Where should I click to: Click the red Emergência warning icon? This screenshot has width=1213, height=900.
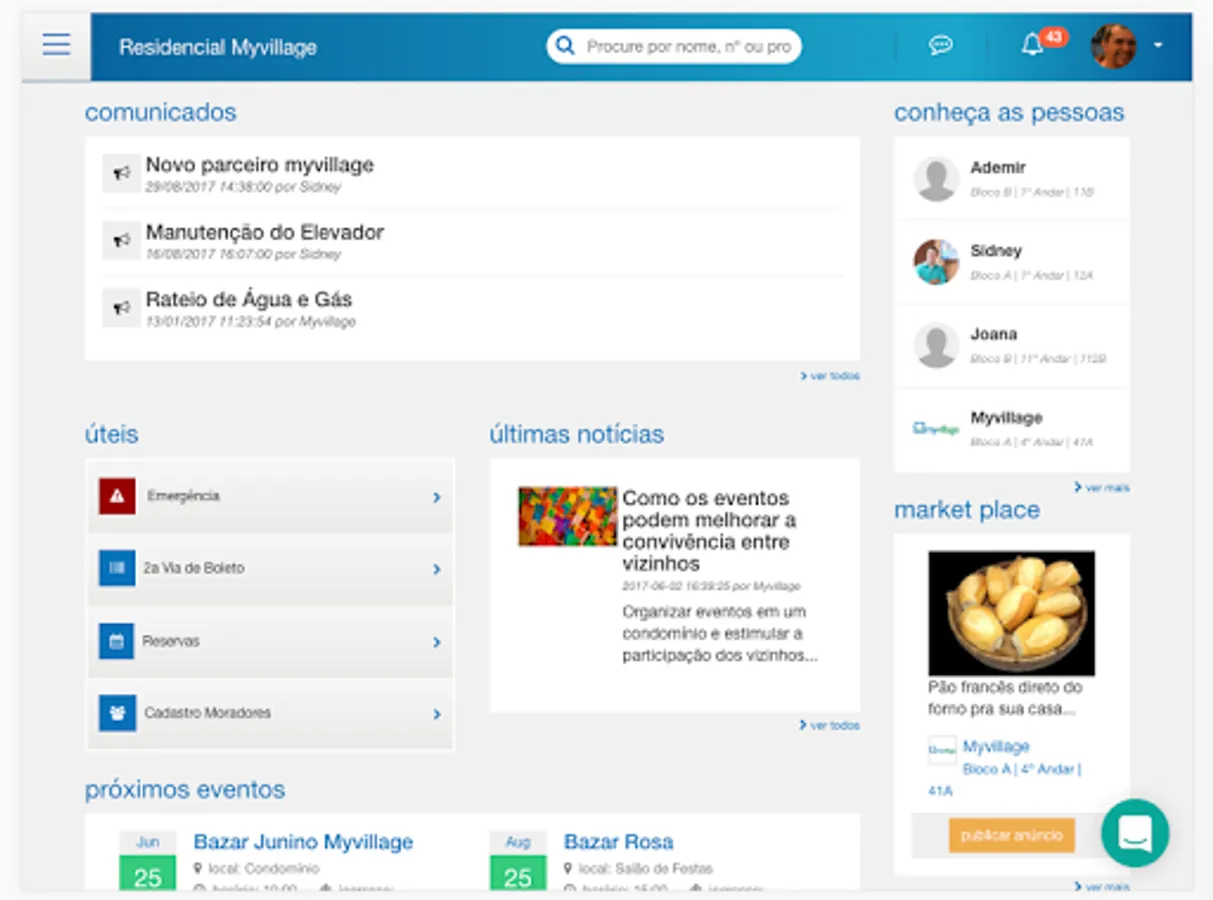point(117,496)
